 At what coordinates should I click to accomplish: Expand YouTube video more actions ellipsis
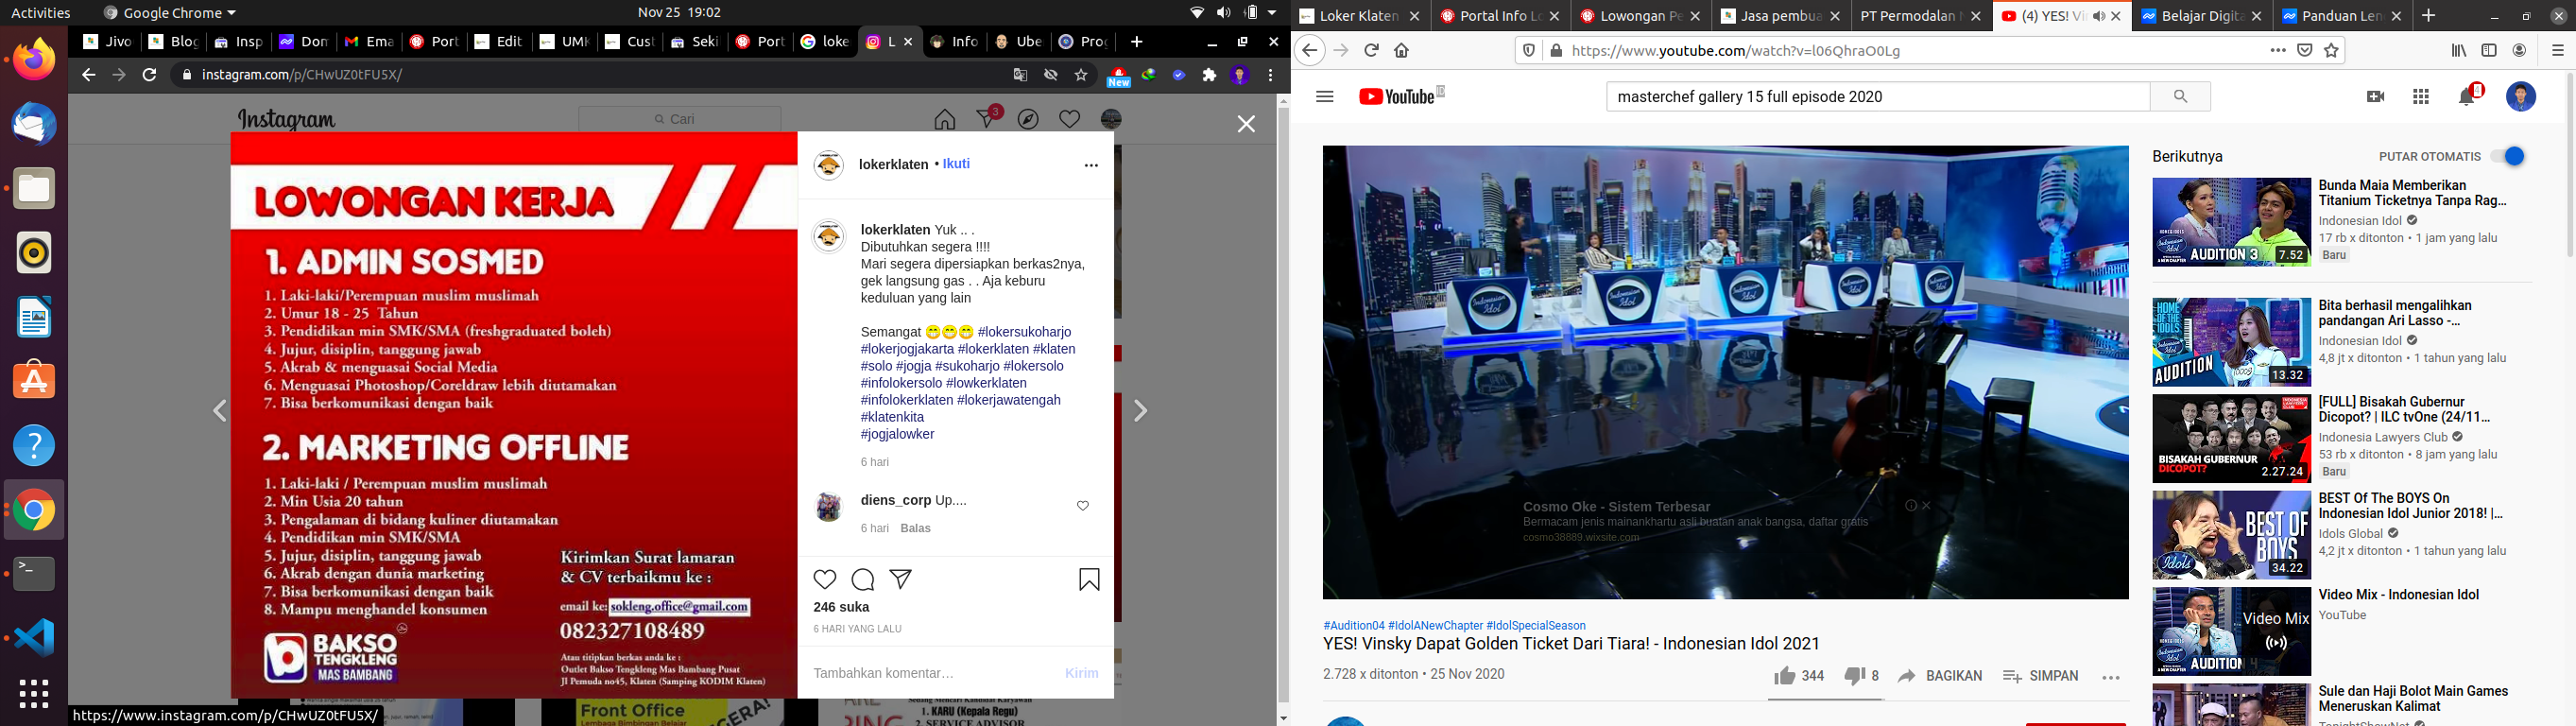point(2111,677)
